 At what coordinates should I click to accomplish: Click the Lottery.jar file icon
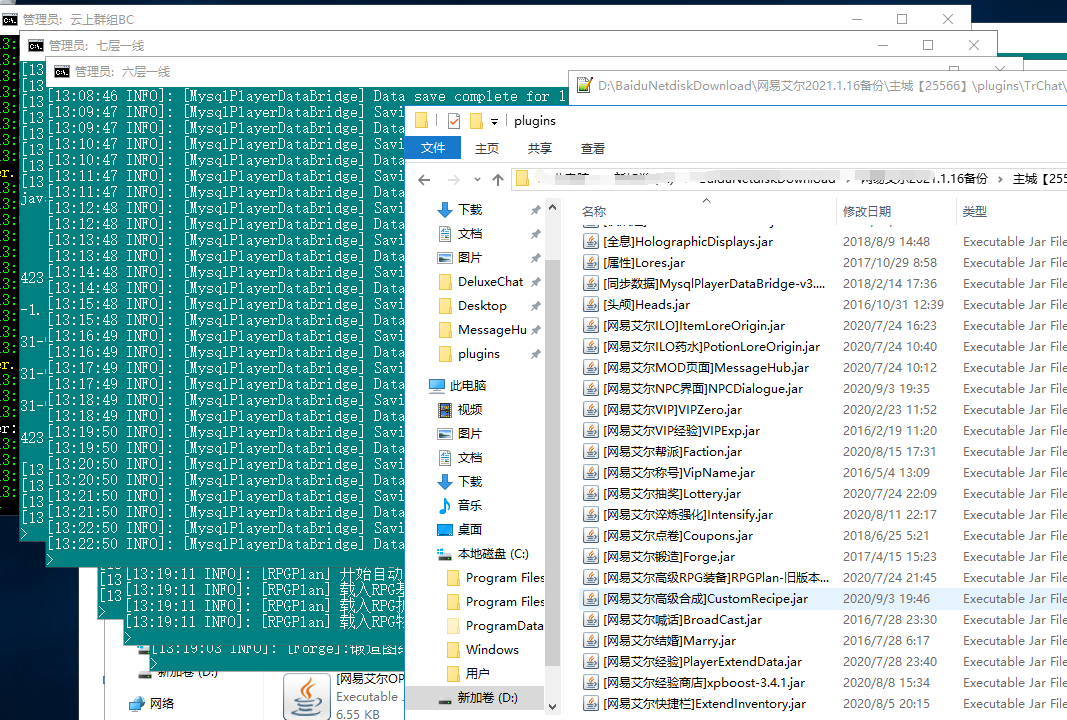591,494
